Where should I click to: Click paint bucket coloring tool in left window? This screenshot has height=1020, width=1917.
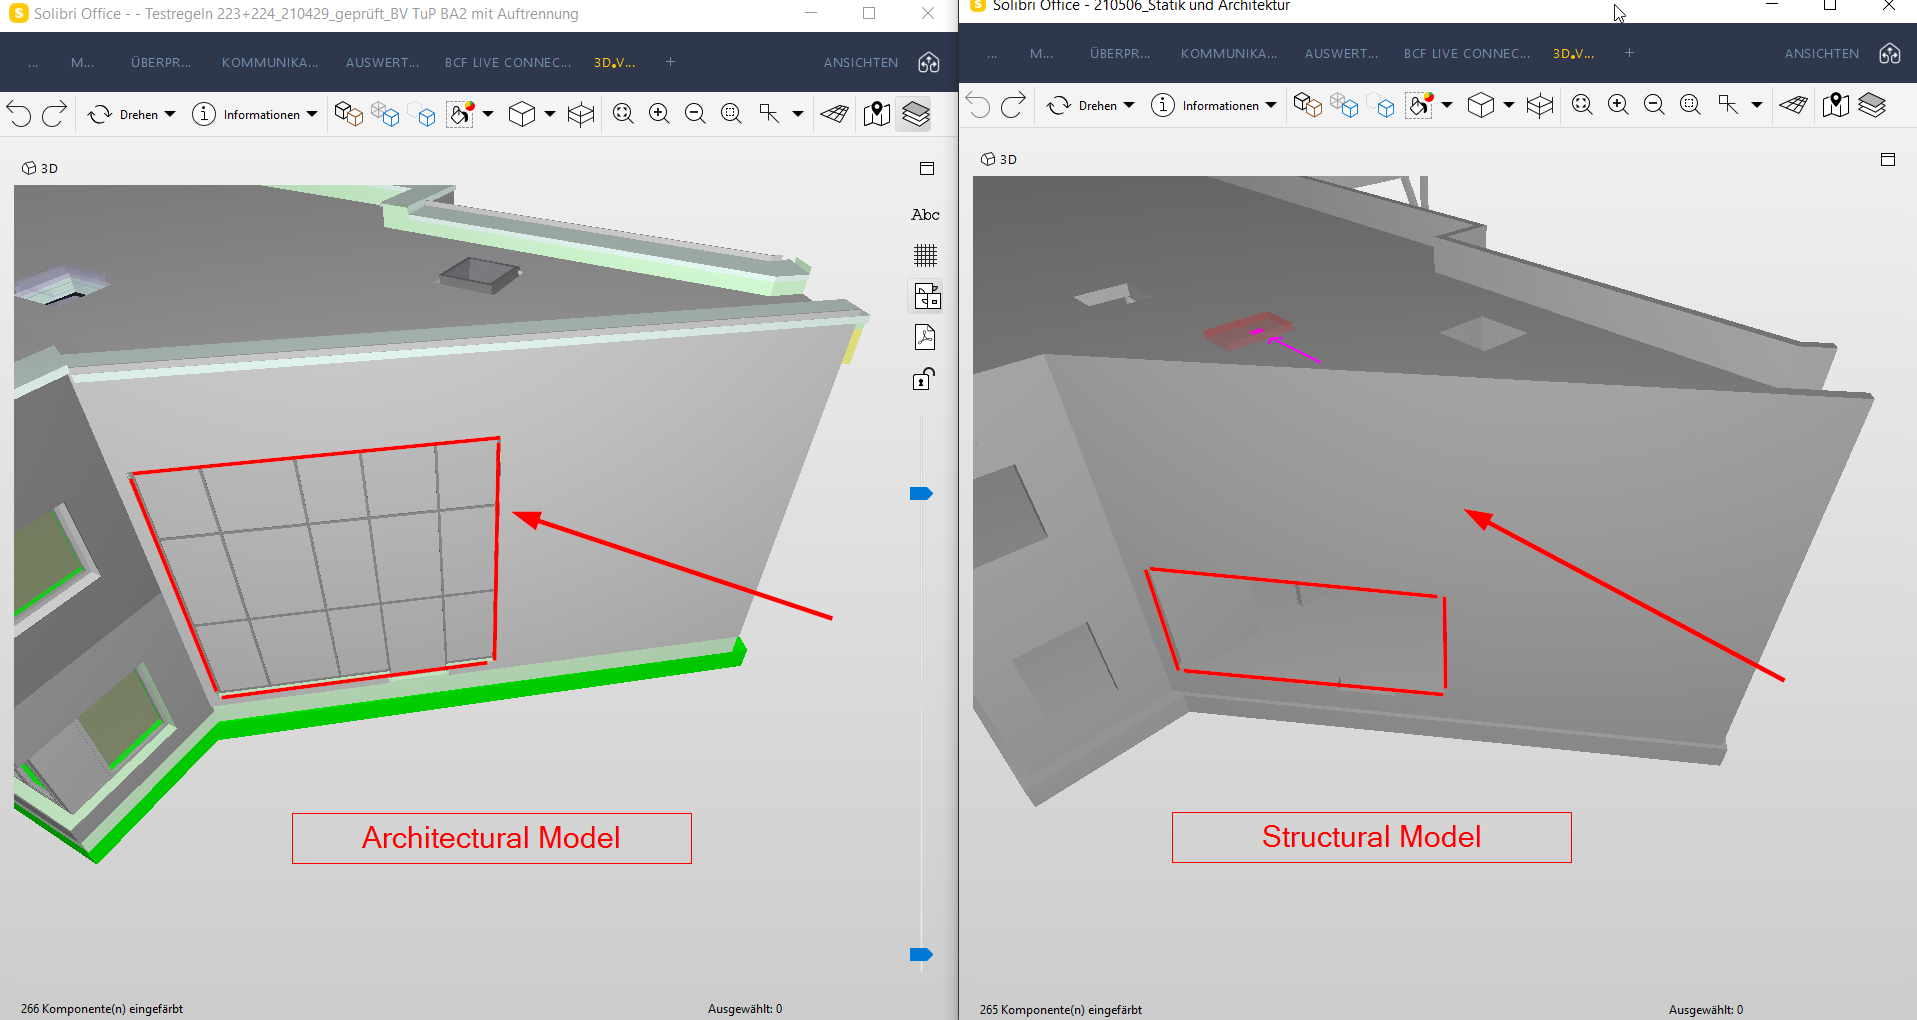coord(460,114)
